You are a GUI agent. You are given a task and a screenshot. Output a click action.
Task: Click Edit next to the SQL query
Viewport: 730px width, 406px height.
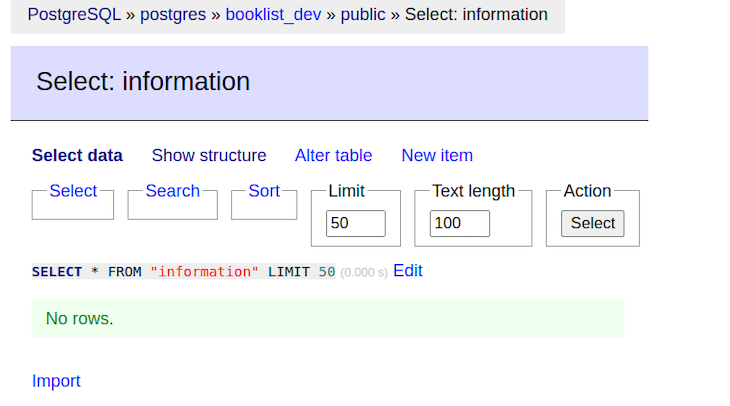click(x=408, y=271)
